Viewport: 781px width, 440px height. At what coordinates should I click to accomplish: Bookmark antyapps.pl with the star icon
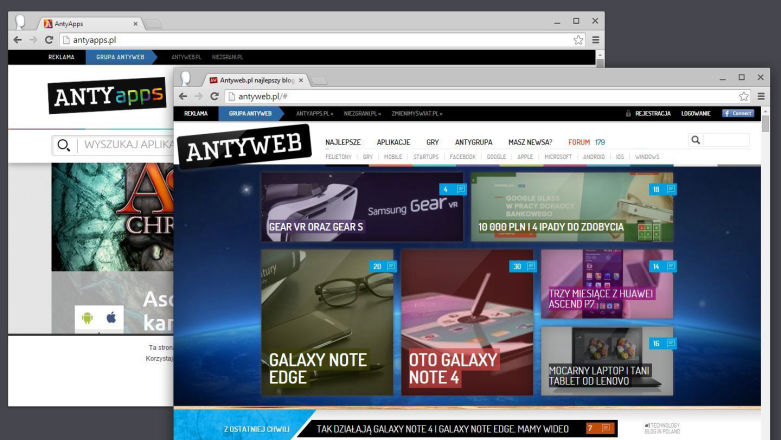[x=578, y=40]
